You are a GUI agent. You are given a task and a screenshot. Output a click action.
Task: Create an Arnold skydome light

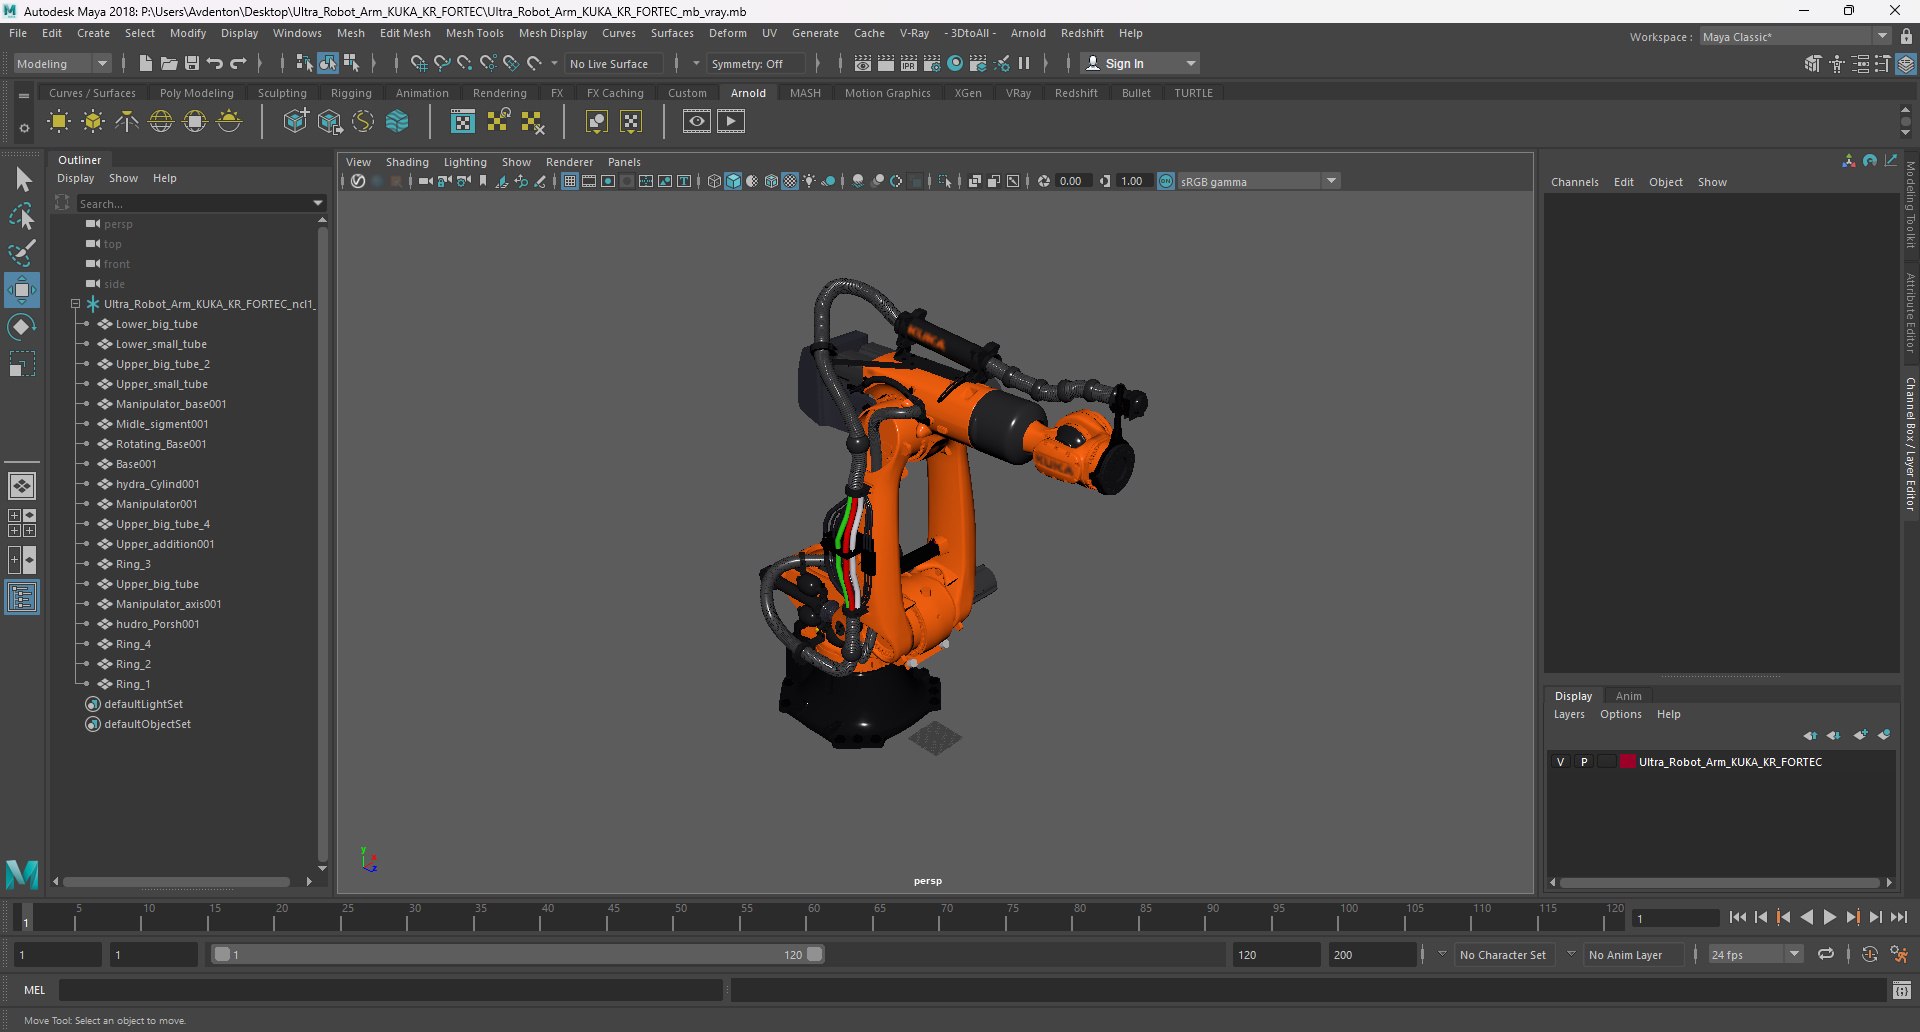(x=161, y=122)
